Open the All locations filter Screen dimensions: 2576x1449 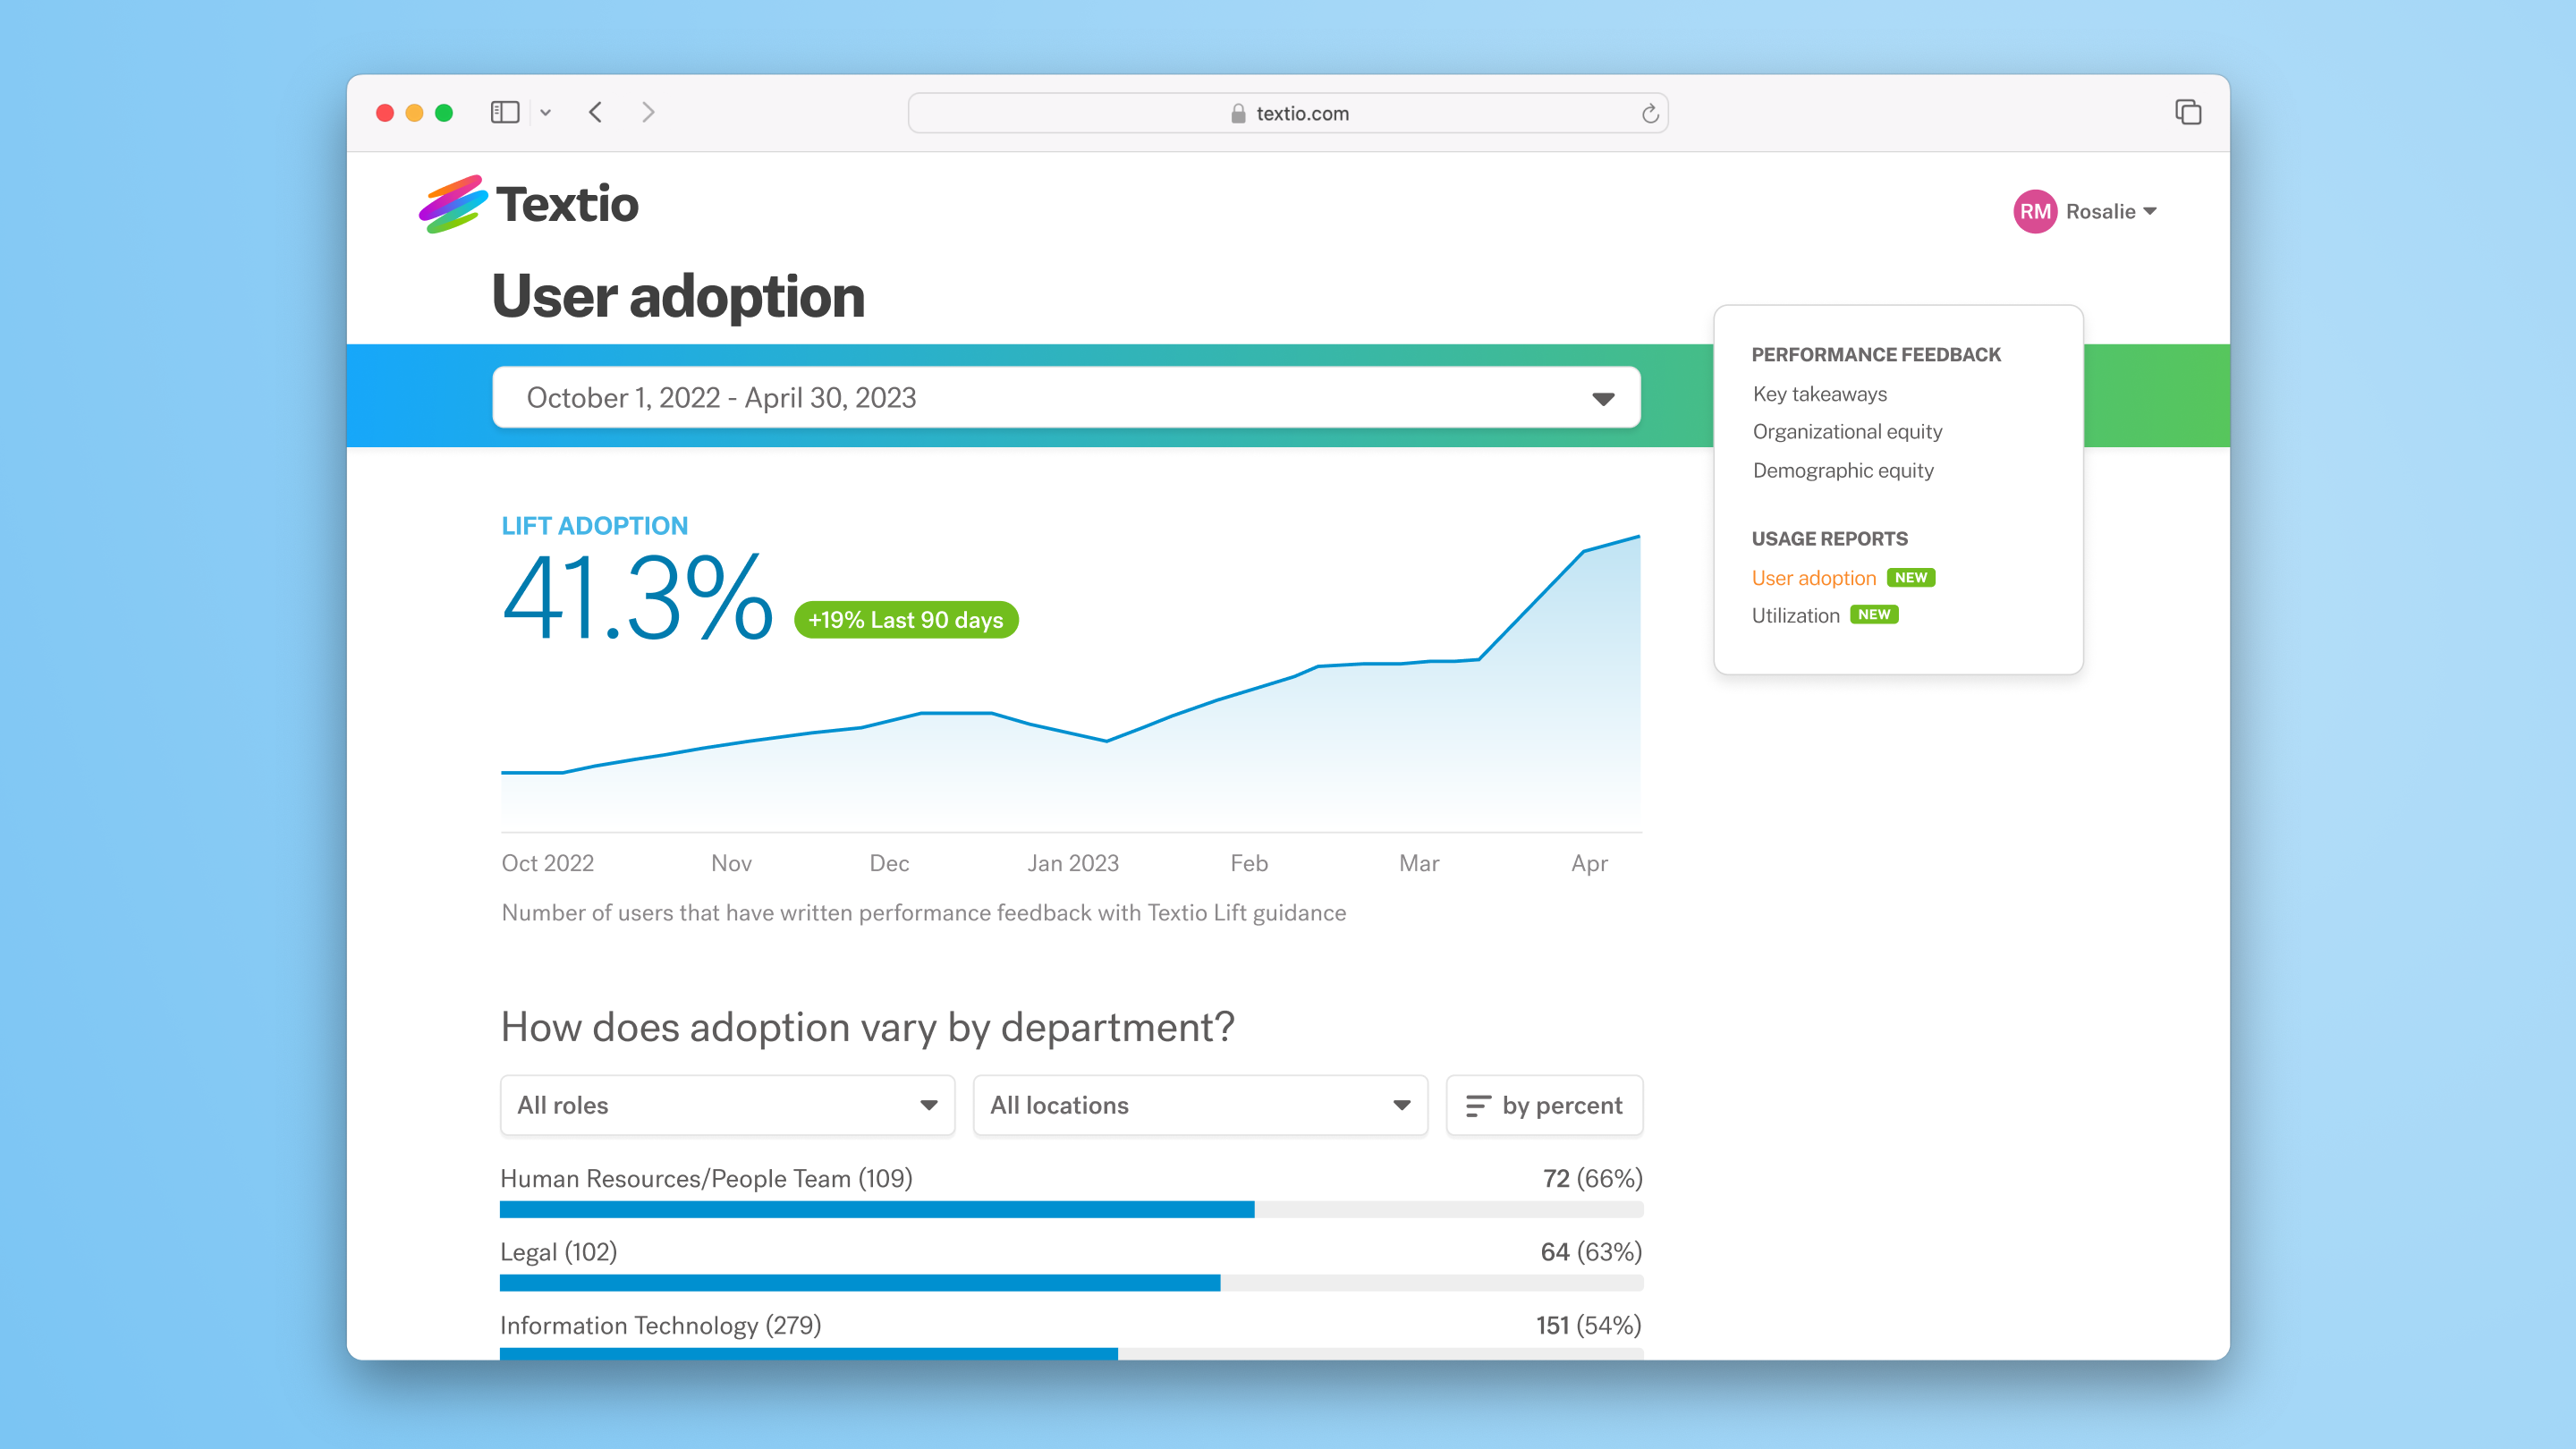1200,1105
